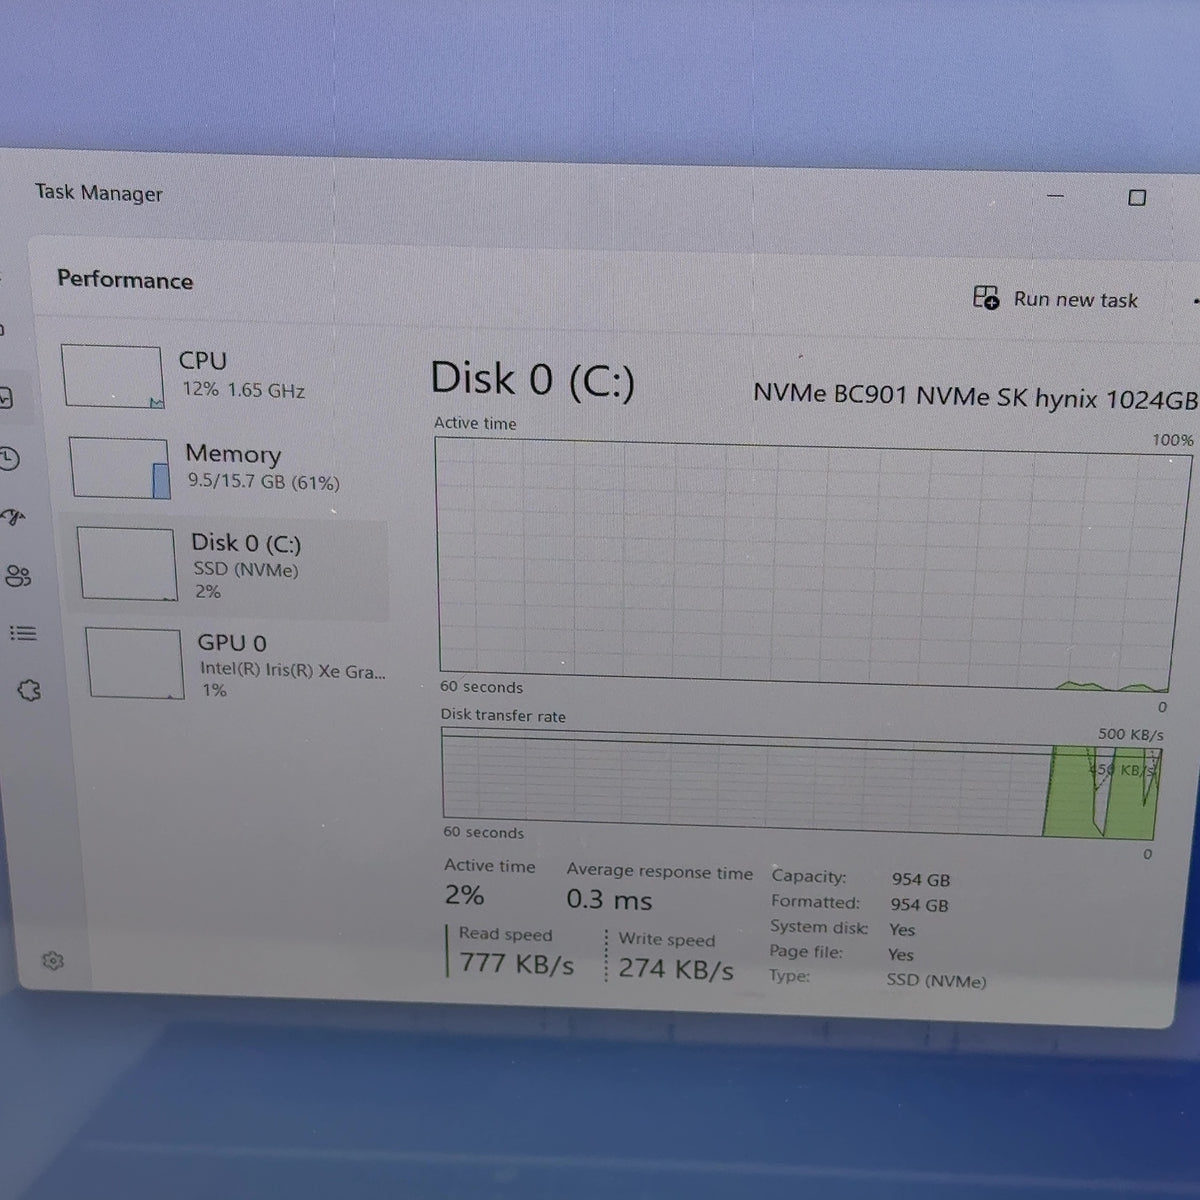Click the "0.3 ms" response time value

609,899
